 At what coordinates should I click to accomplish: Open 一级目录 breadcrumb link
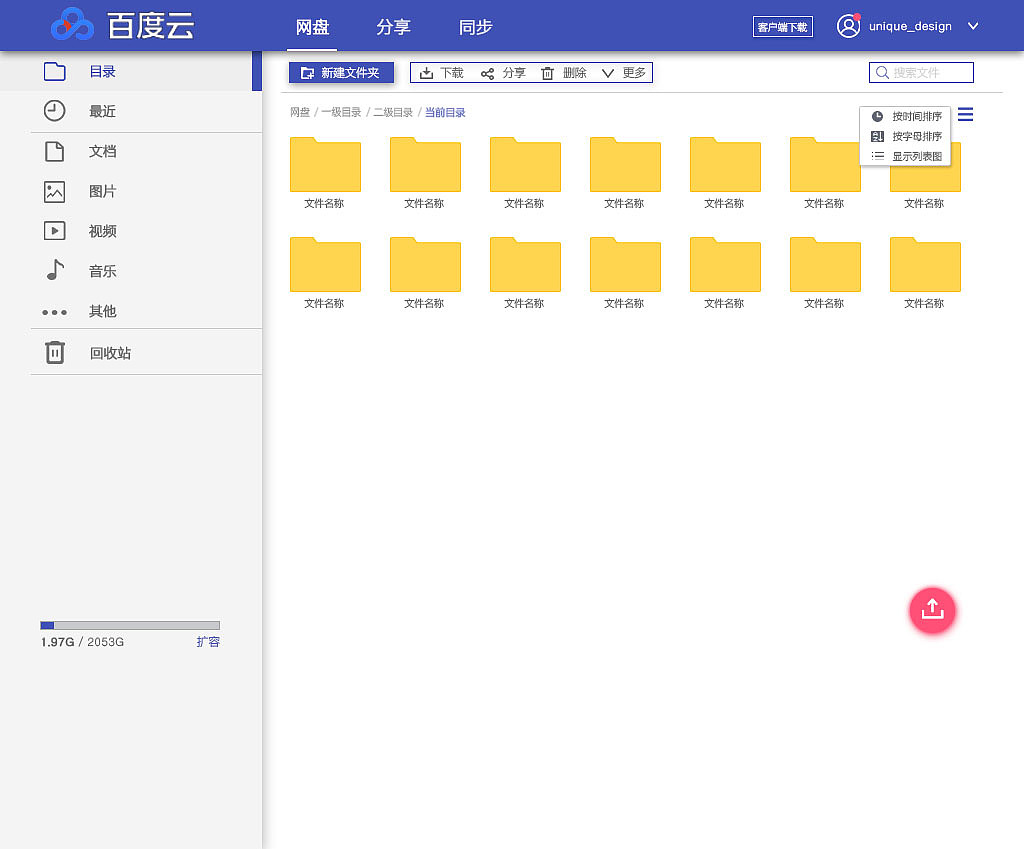(341, 112)
